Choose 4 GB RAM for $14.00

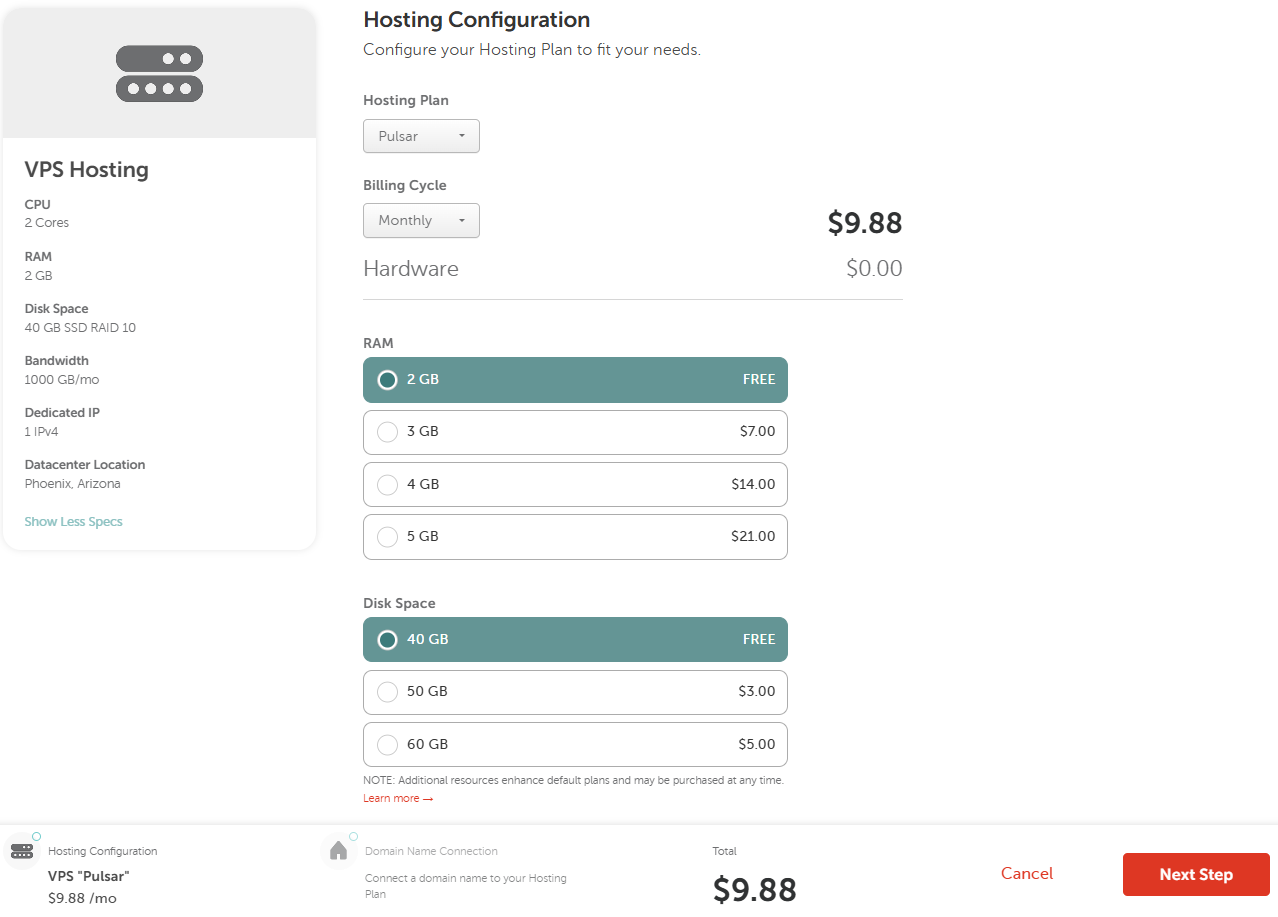575,484
